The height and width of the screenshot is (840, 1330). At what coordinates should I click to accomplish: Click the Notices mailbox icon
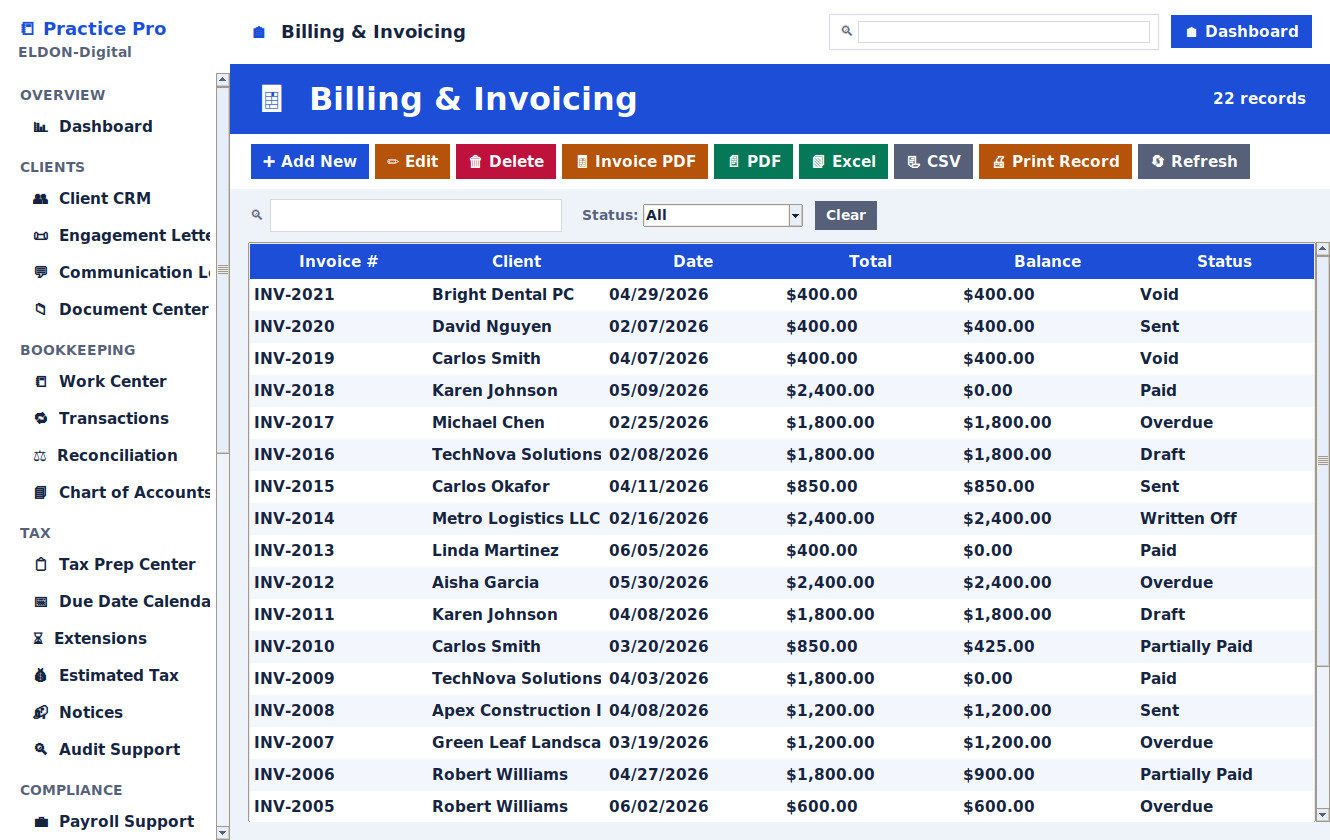coord(41,713)
